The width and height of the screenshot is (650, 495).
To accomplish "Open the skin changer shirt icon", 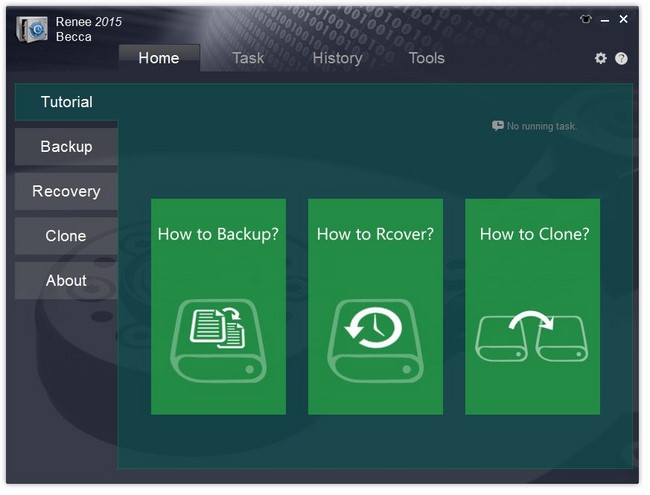I will pos(586,19).
